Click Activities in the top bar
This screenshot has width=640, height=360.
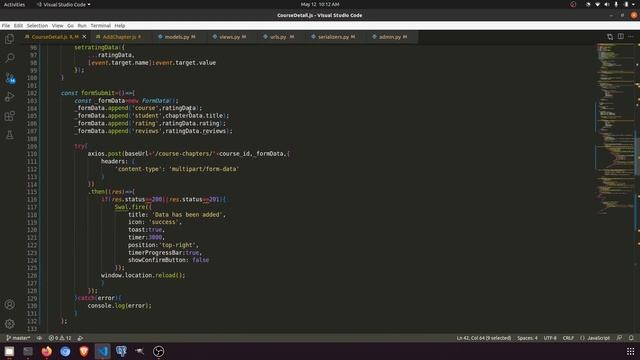click(14, 4)
